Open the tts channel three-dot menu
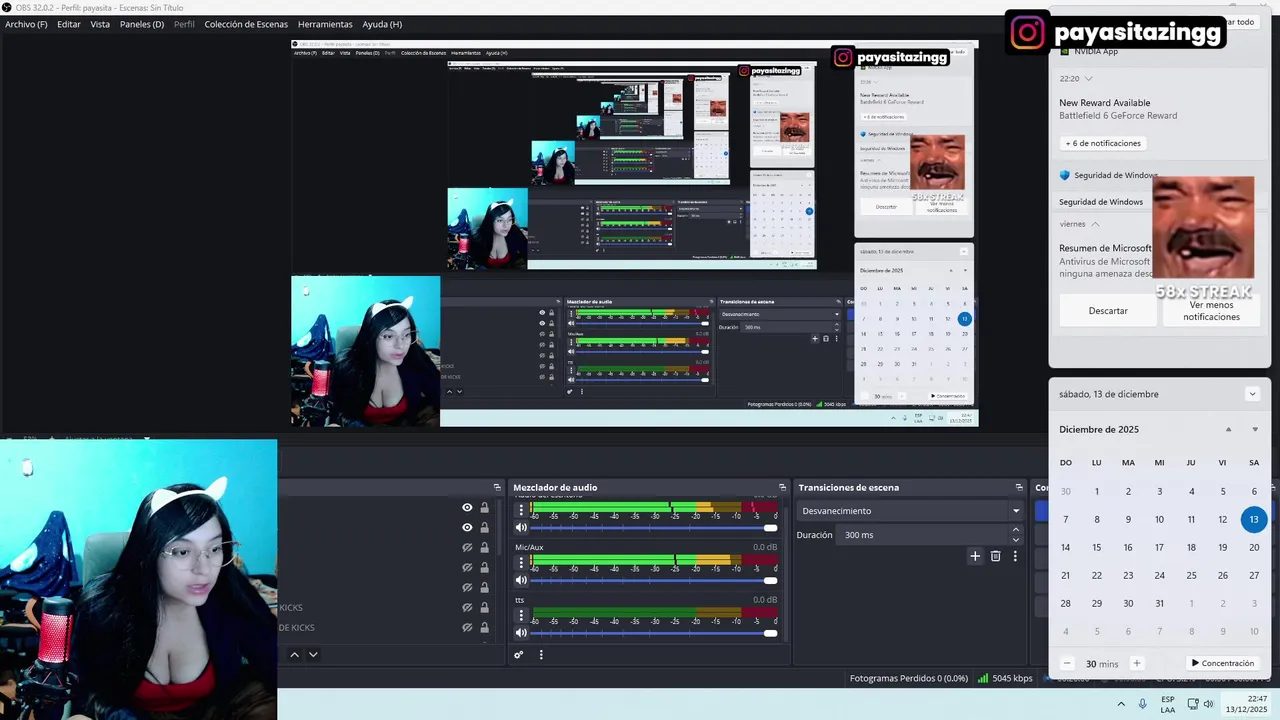This screenshot has width=1280, height=720. coord(521,615)
